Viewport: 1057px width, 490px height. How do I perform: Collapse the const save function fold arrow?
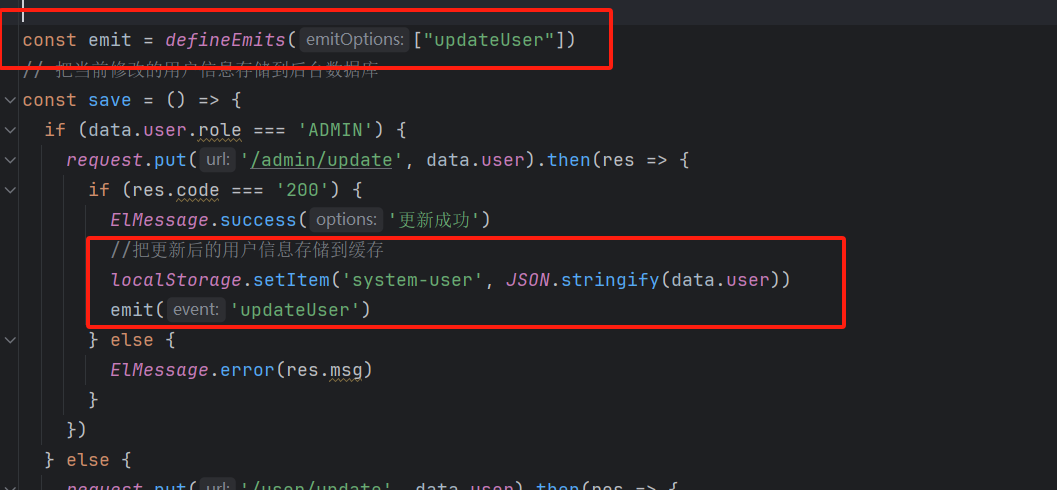click(x=9, y=100)
